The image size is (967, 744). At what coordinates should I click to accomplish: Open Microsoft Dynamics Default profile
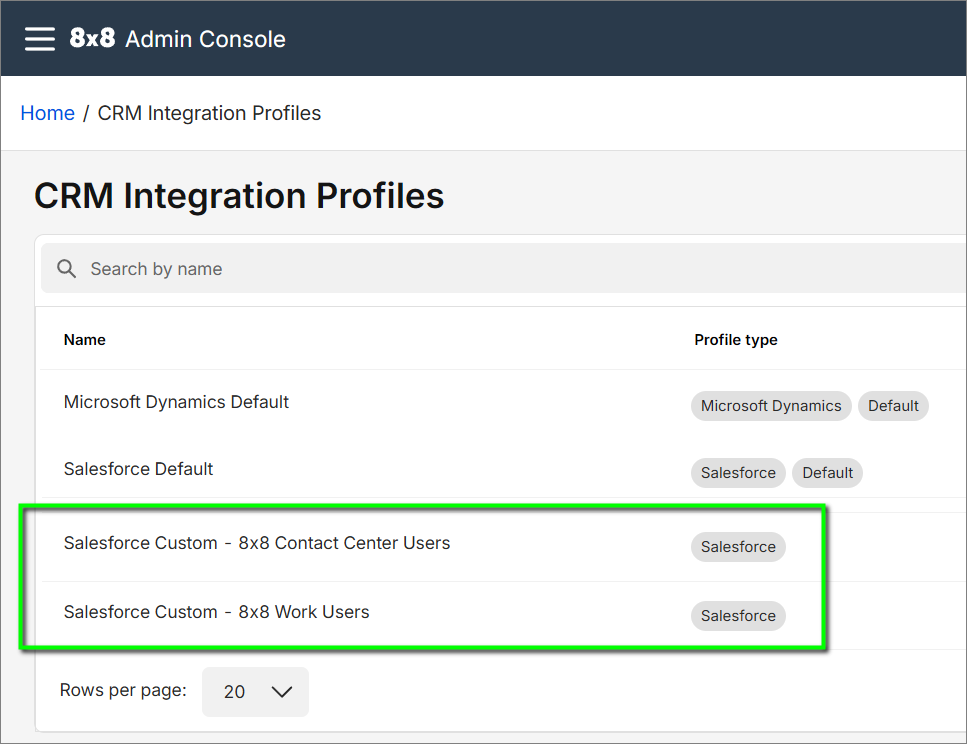pyautogui.click(x=176, y=402)
